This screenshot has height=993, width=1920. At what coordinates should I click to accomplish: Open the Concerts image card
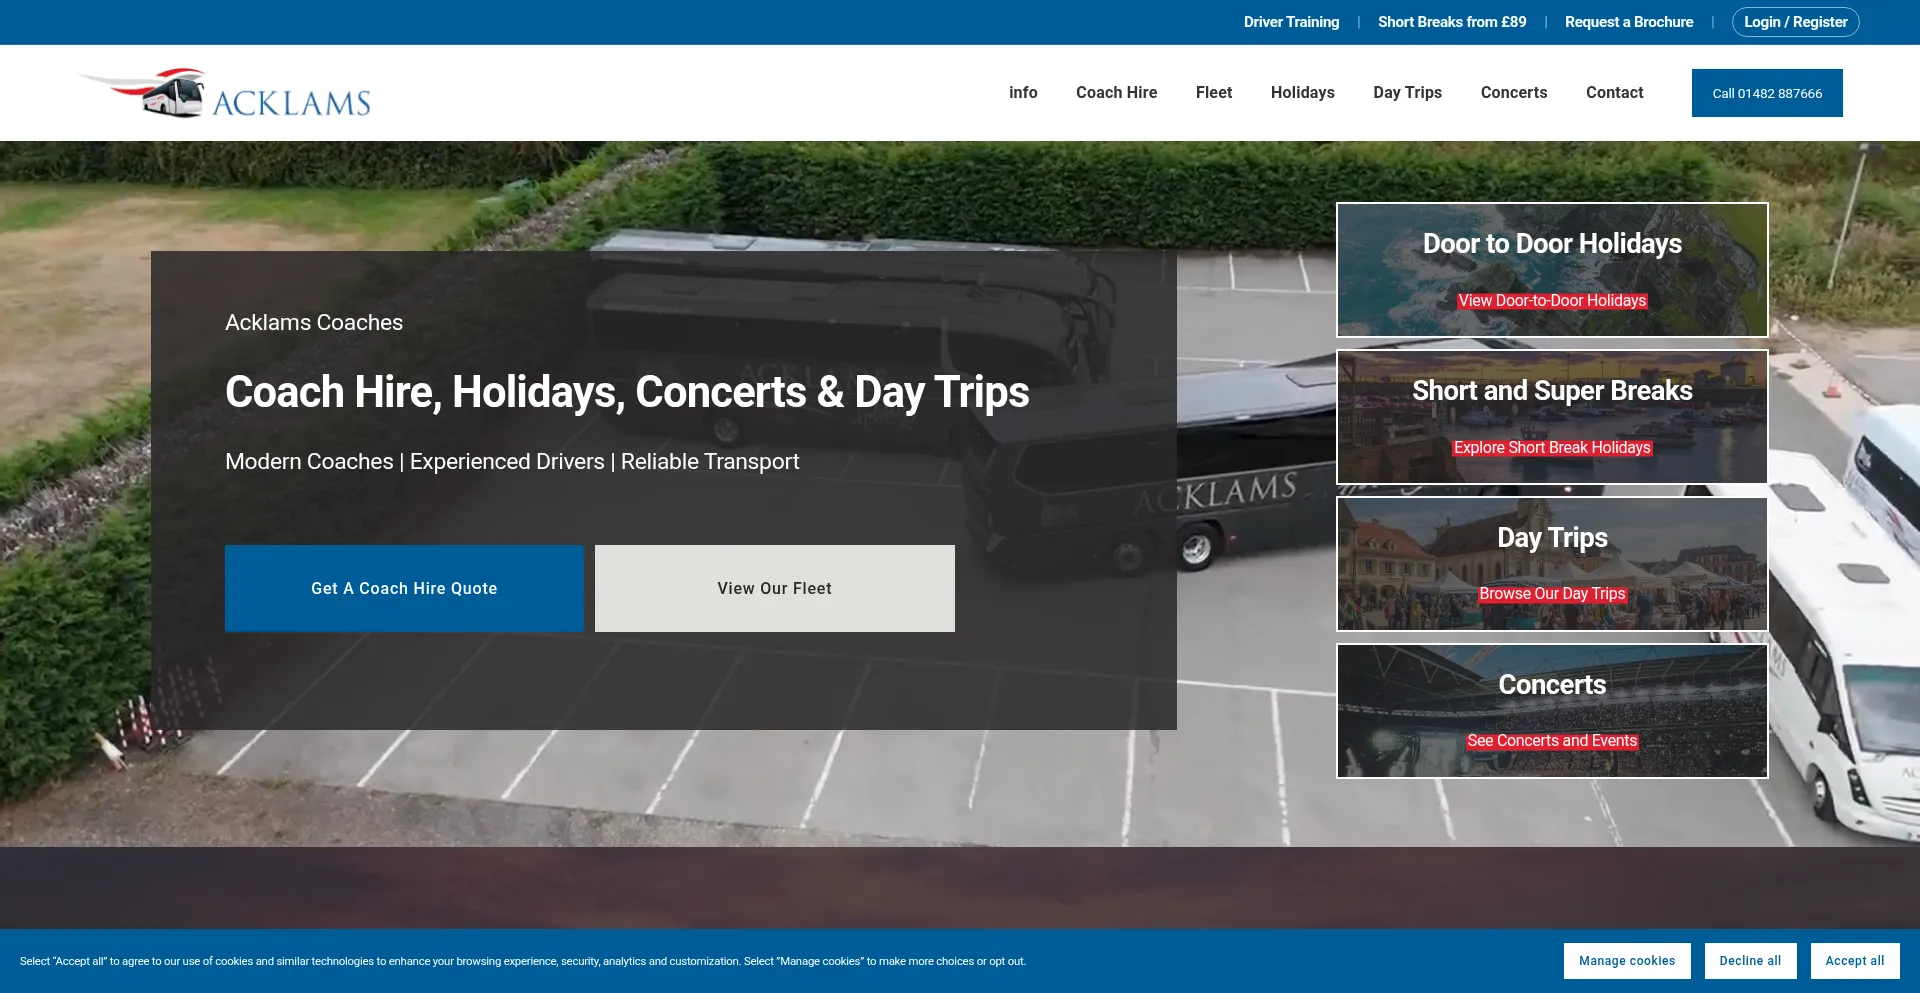pyautogui.click(x=1552, y=710)
